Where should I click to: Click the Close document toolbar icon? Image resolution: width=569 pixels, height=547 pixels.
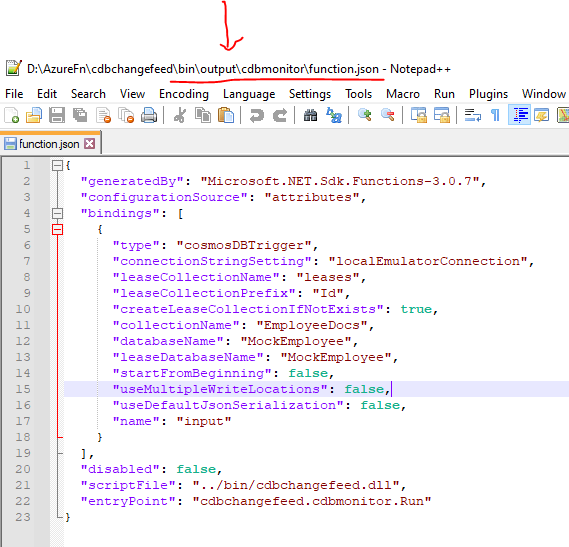pyautogui.click(x=103, y=115)
